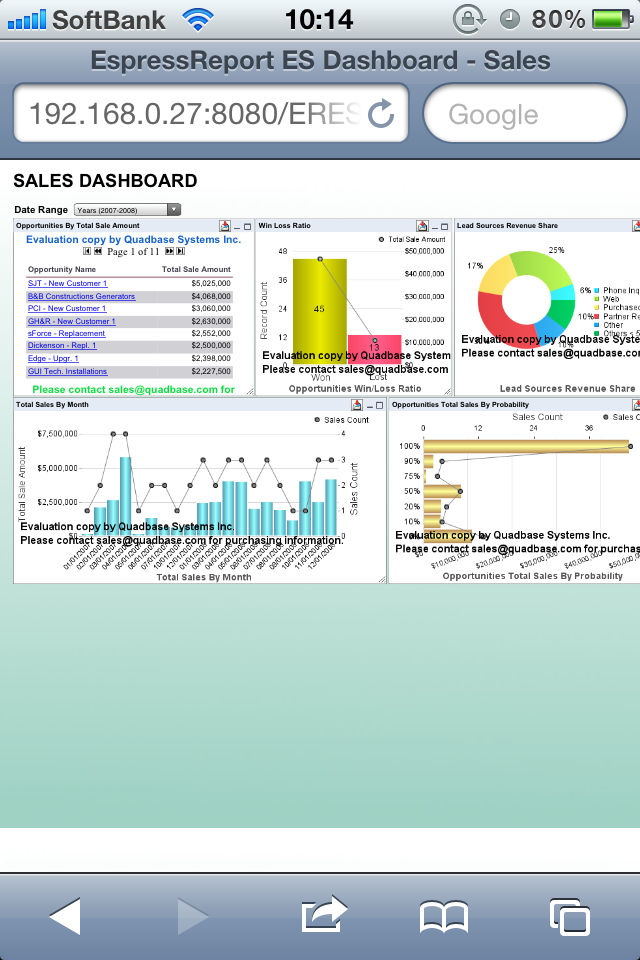This screenshot has height=960, width=640.
Task: Open the Date Range dropdown
Action: [127, 209]
